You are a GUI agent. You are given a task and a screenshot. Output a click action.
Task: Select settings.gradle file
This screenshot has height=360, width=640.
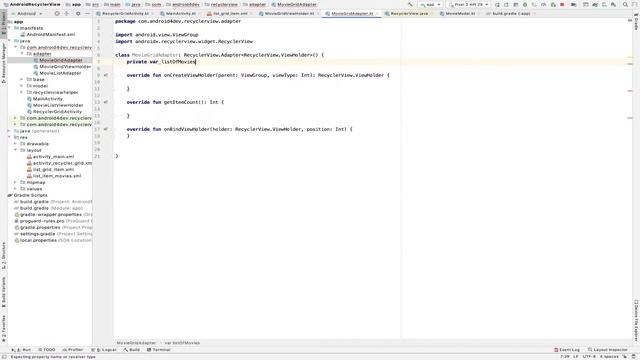coord(37,234)
